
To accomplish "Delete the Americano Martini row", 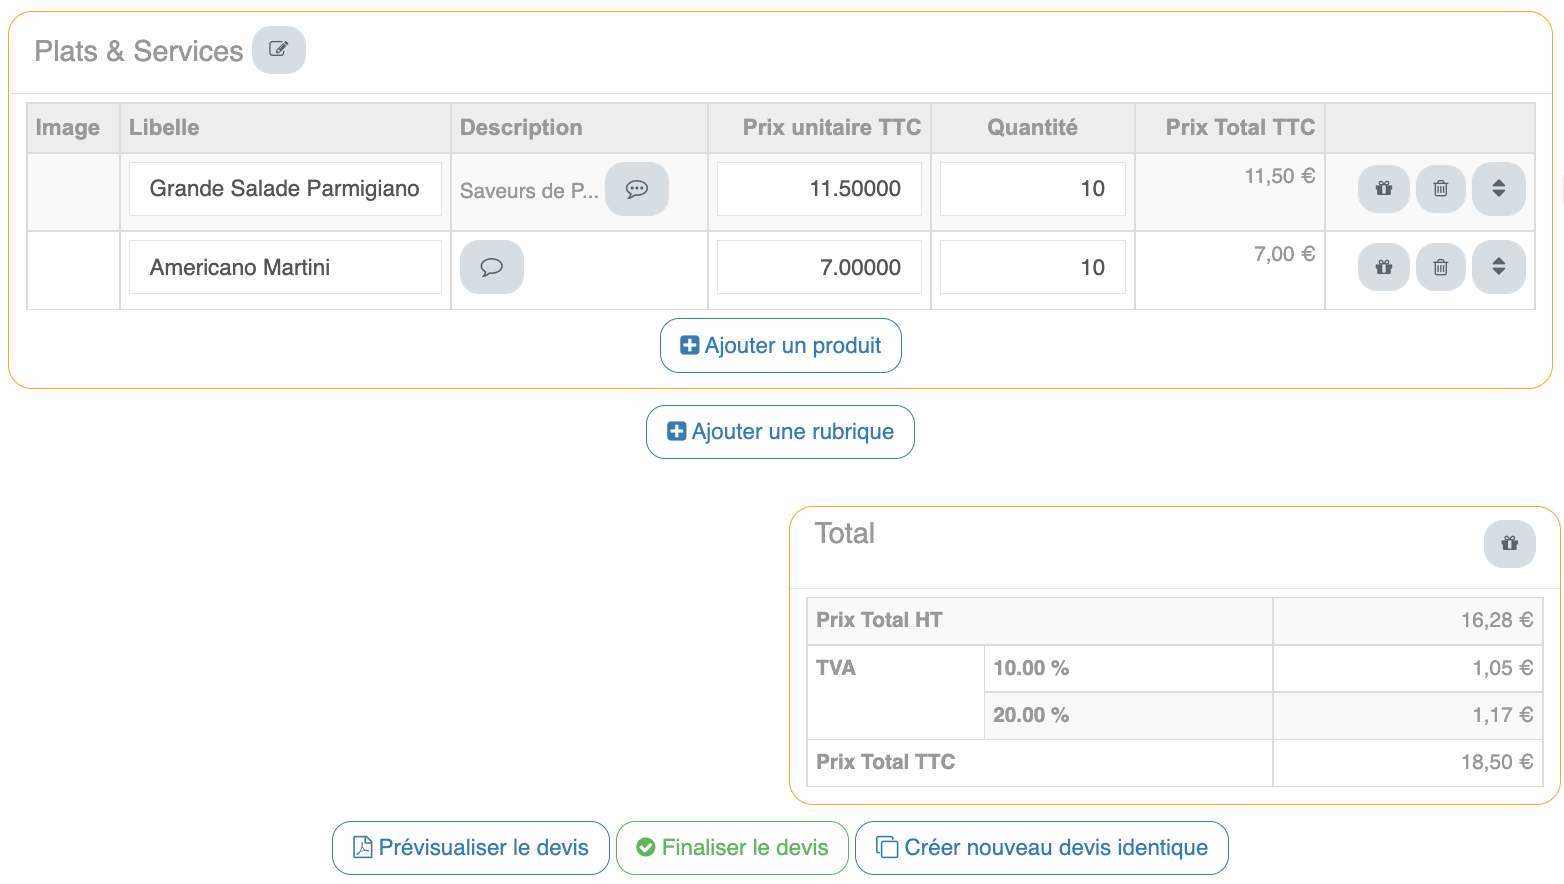I will tap(1440, 267).
